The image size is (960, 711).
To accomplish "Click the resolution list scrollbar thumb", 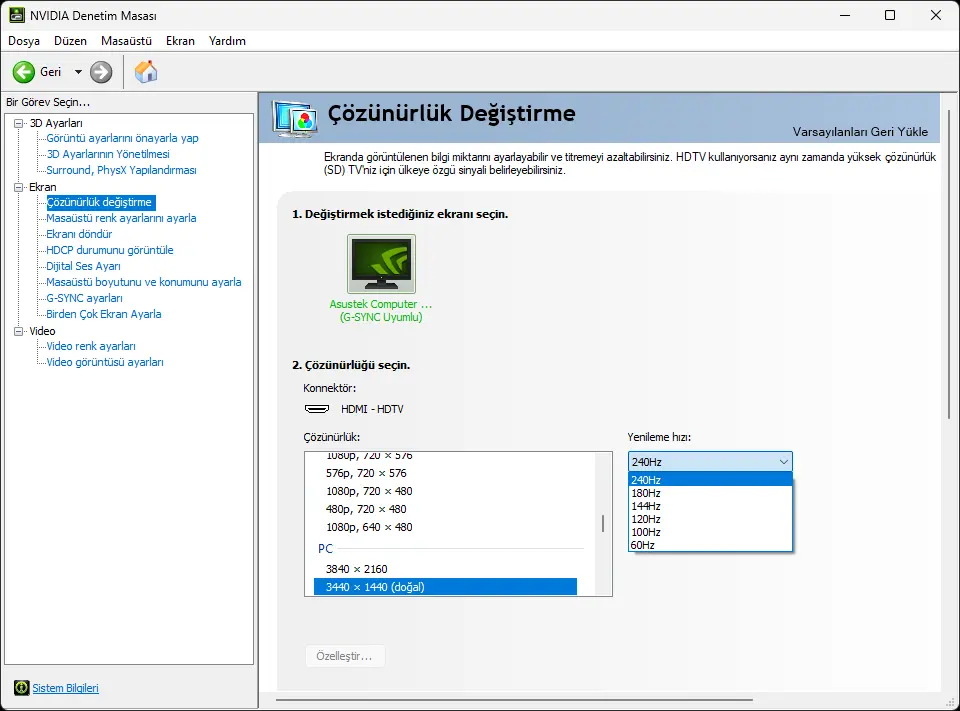I will (603, 523).
